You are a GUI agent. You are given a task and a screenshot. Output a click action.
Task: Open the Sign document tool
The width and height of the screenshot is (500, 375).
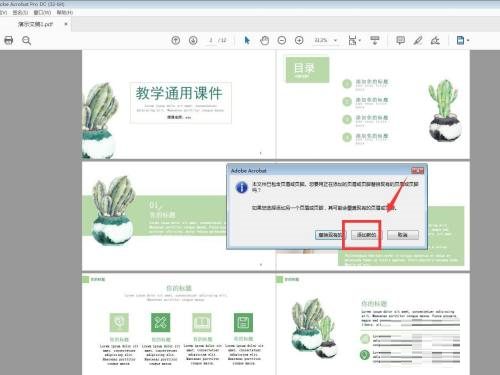[x=435, y=40]
